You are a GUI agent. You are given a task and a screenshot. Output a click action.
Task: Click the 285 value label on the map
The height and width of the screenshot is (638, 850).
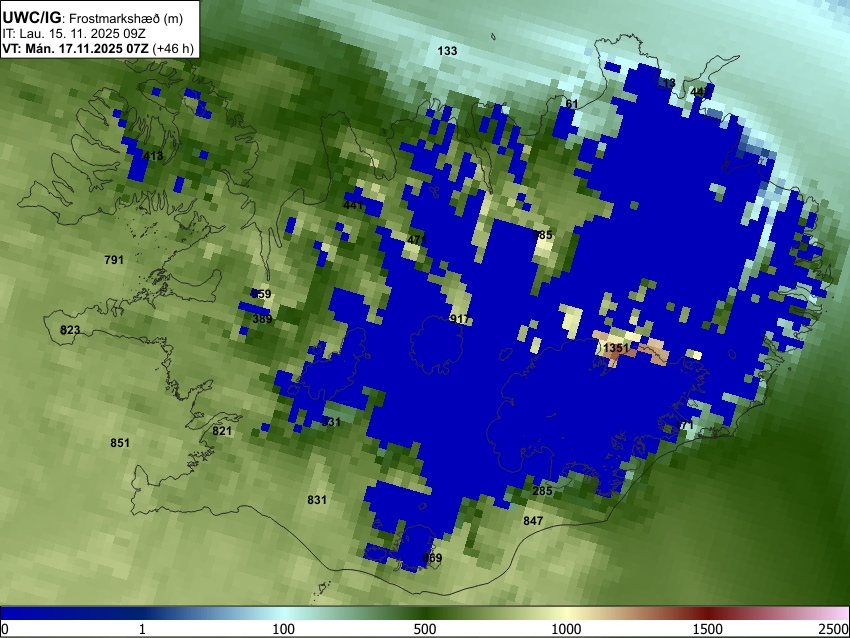pyautogui.click(x=542, y=491)
